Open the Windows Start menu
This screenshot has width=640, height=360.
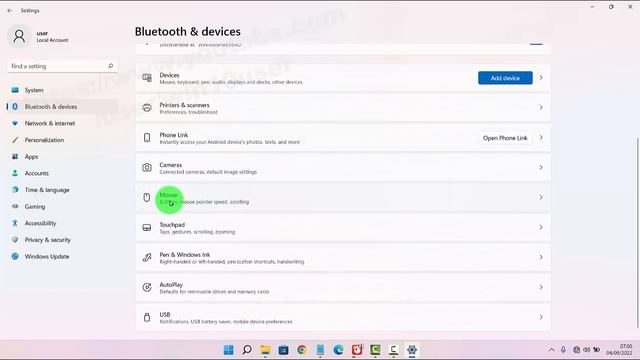[229, 350]
